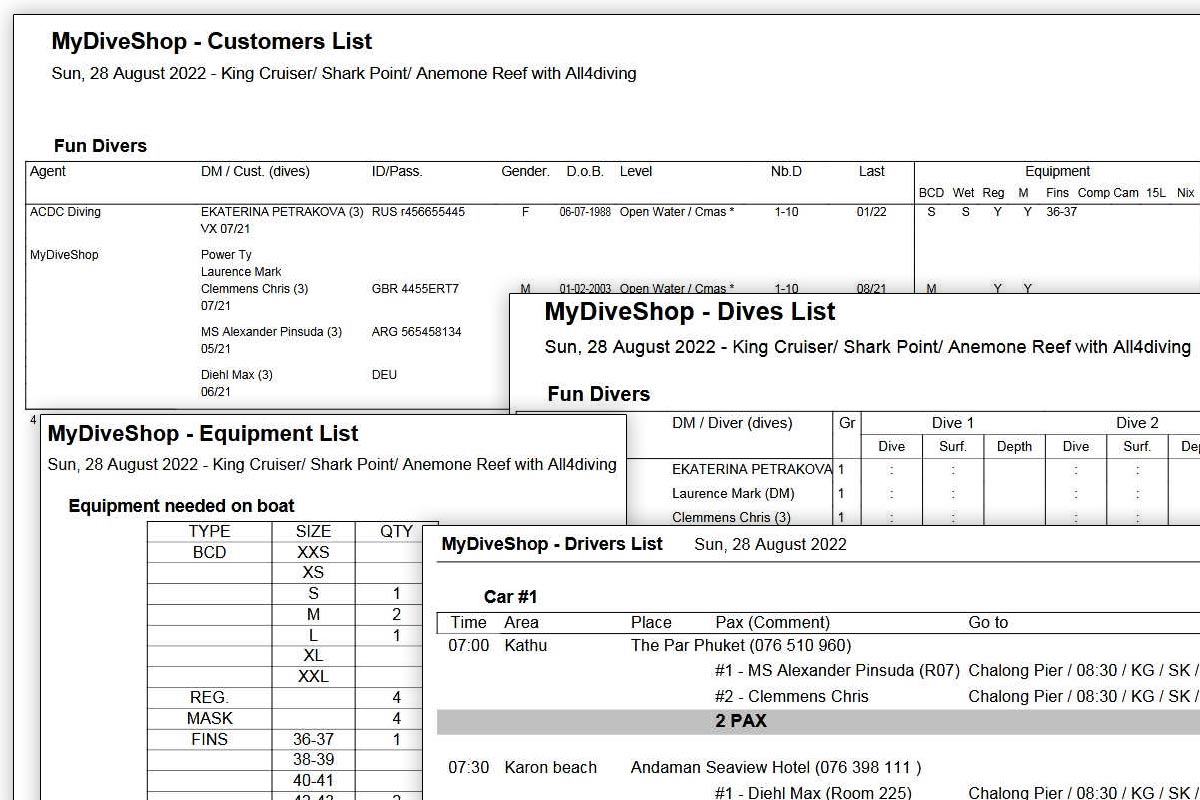Click the "Equipment" group header in Customers List
This screenshot has height=800, width=1200.
[1057, 172]
